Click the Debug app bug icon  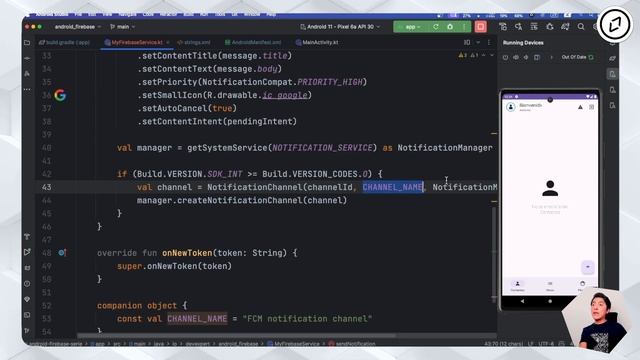click(x=450, y=27)
